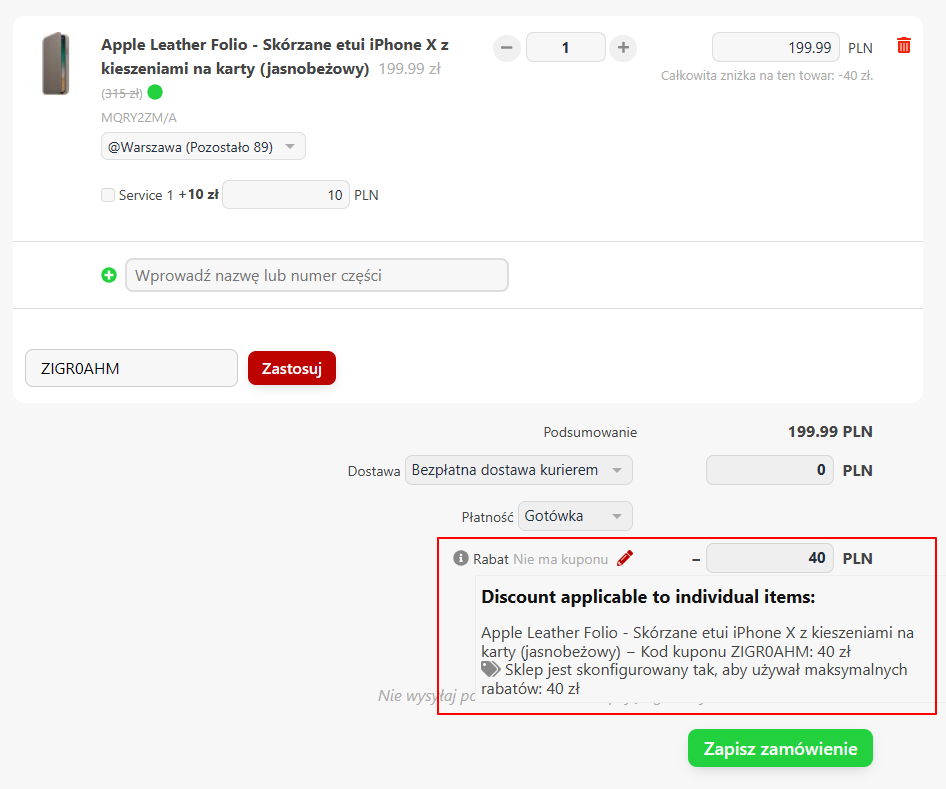Open the @Warszawa stock location dropdown
Image resolution: width=946 pixels, height=789 pixels.
pyautogui.click(x=203, y=147)
